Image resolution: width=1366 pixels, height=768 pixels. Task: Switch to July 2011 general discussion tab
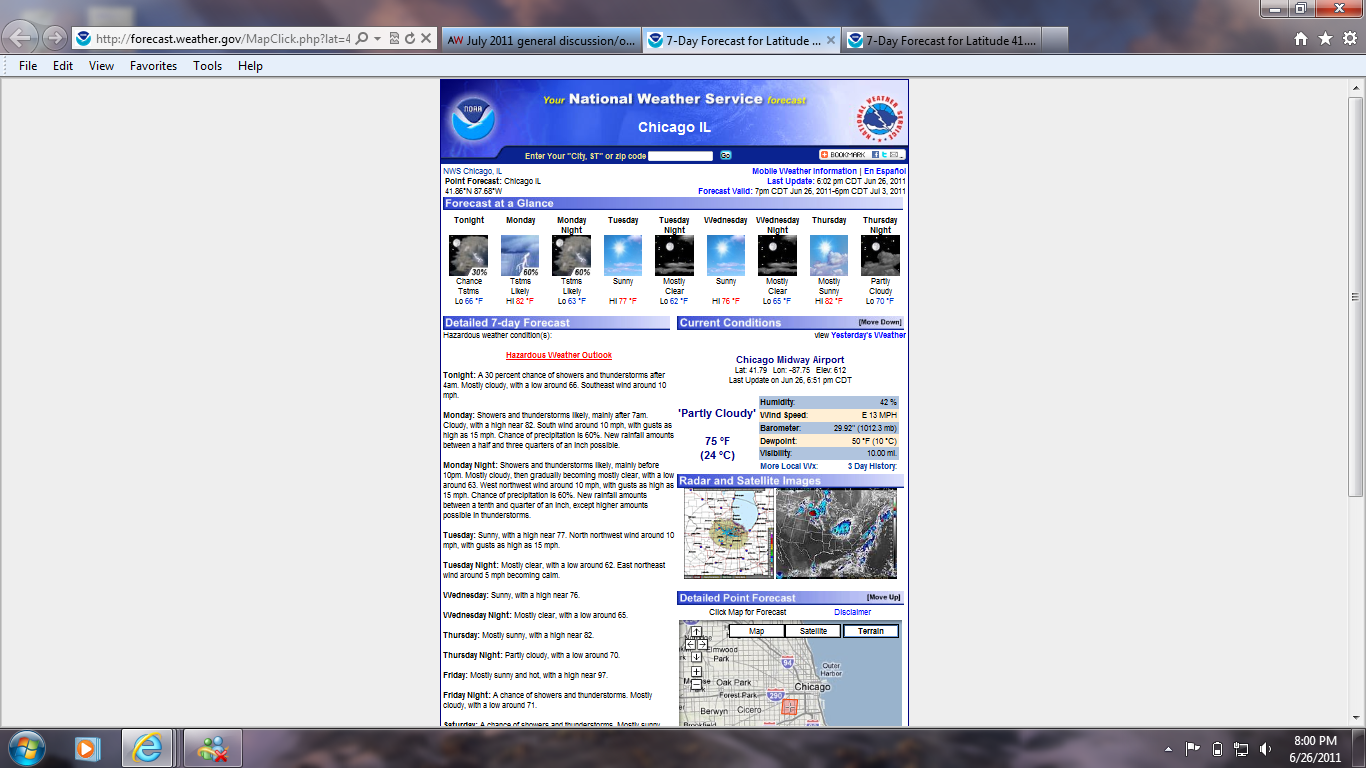tap(541, 40)
